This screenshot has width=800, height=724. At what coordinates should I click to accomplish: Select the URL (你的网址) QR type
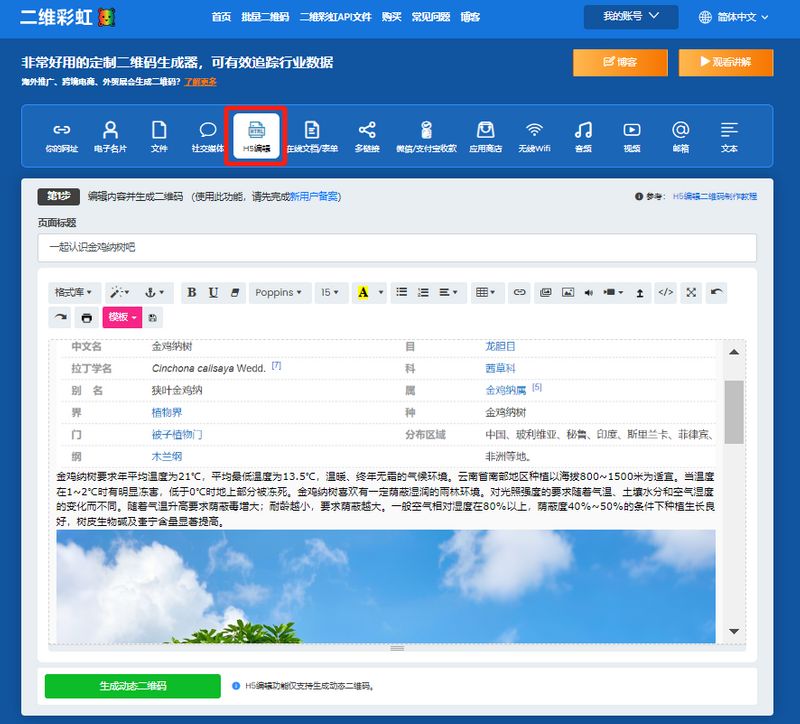pyautogui.click(x=62, y=137)
